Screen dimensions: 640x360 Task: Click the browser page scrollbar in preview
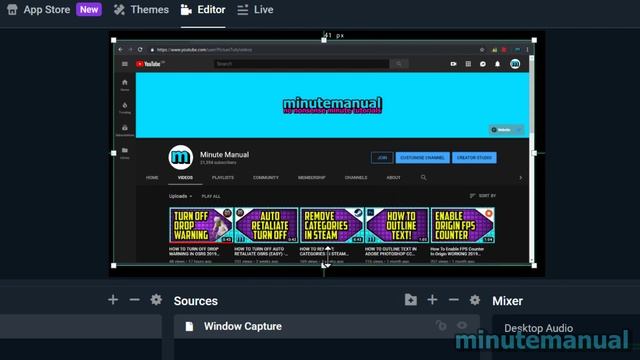tap(531, 159)
